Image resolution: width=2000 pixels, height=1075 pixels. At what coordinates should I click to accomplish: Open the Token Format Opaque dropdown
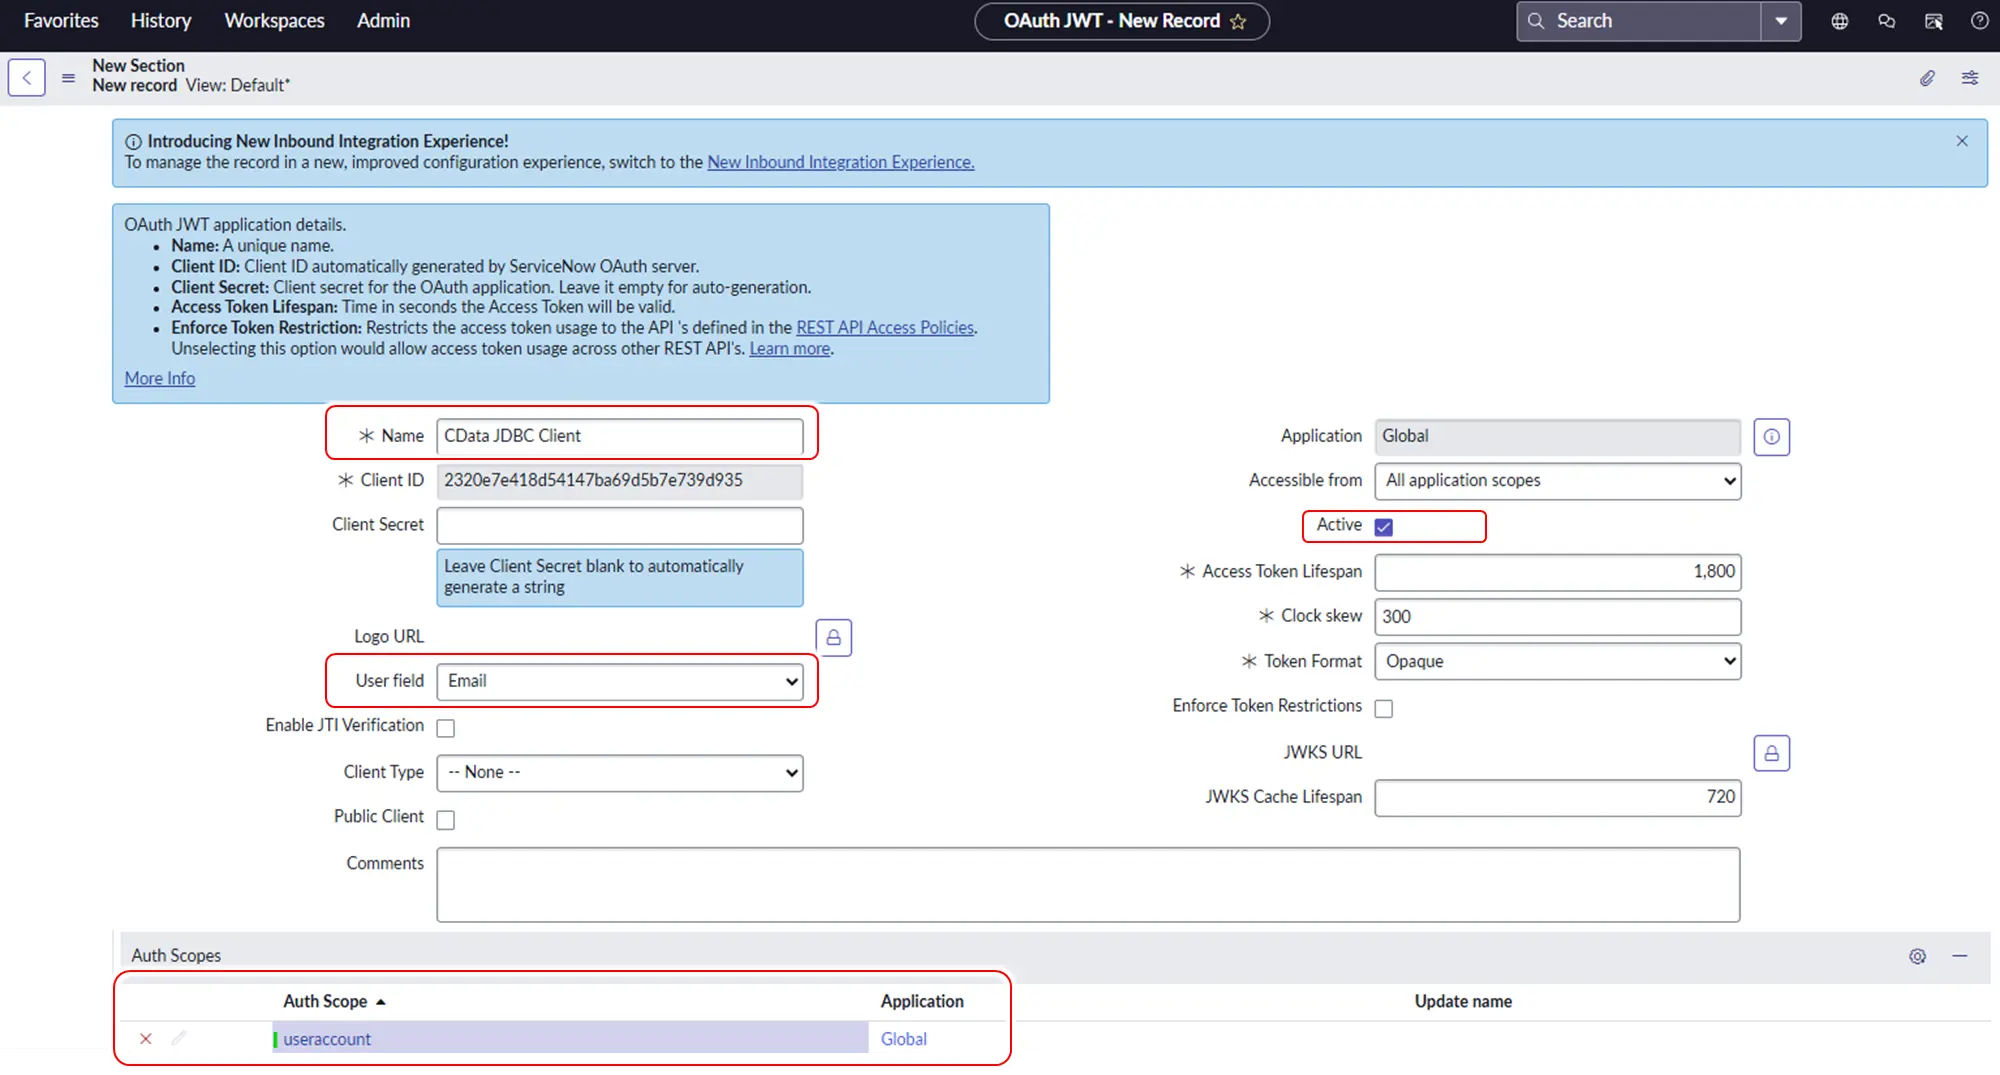pyautogui.click(x=1558, y=662)
